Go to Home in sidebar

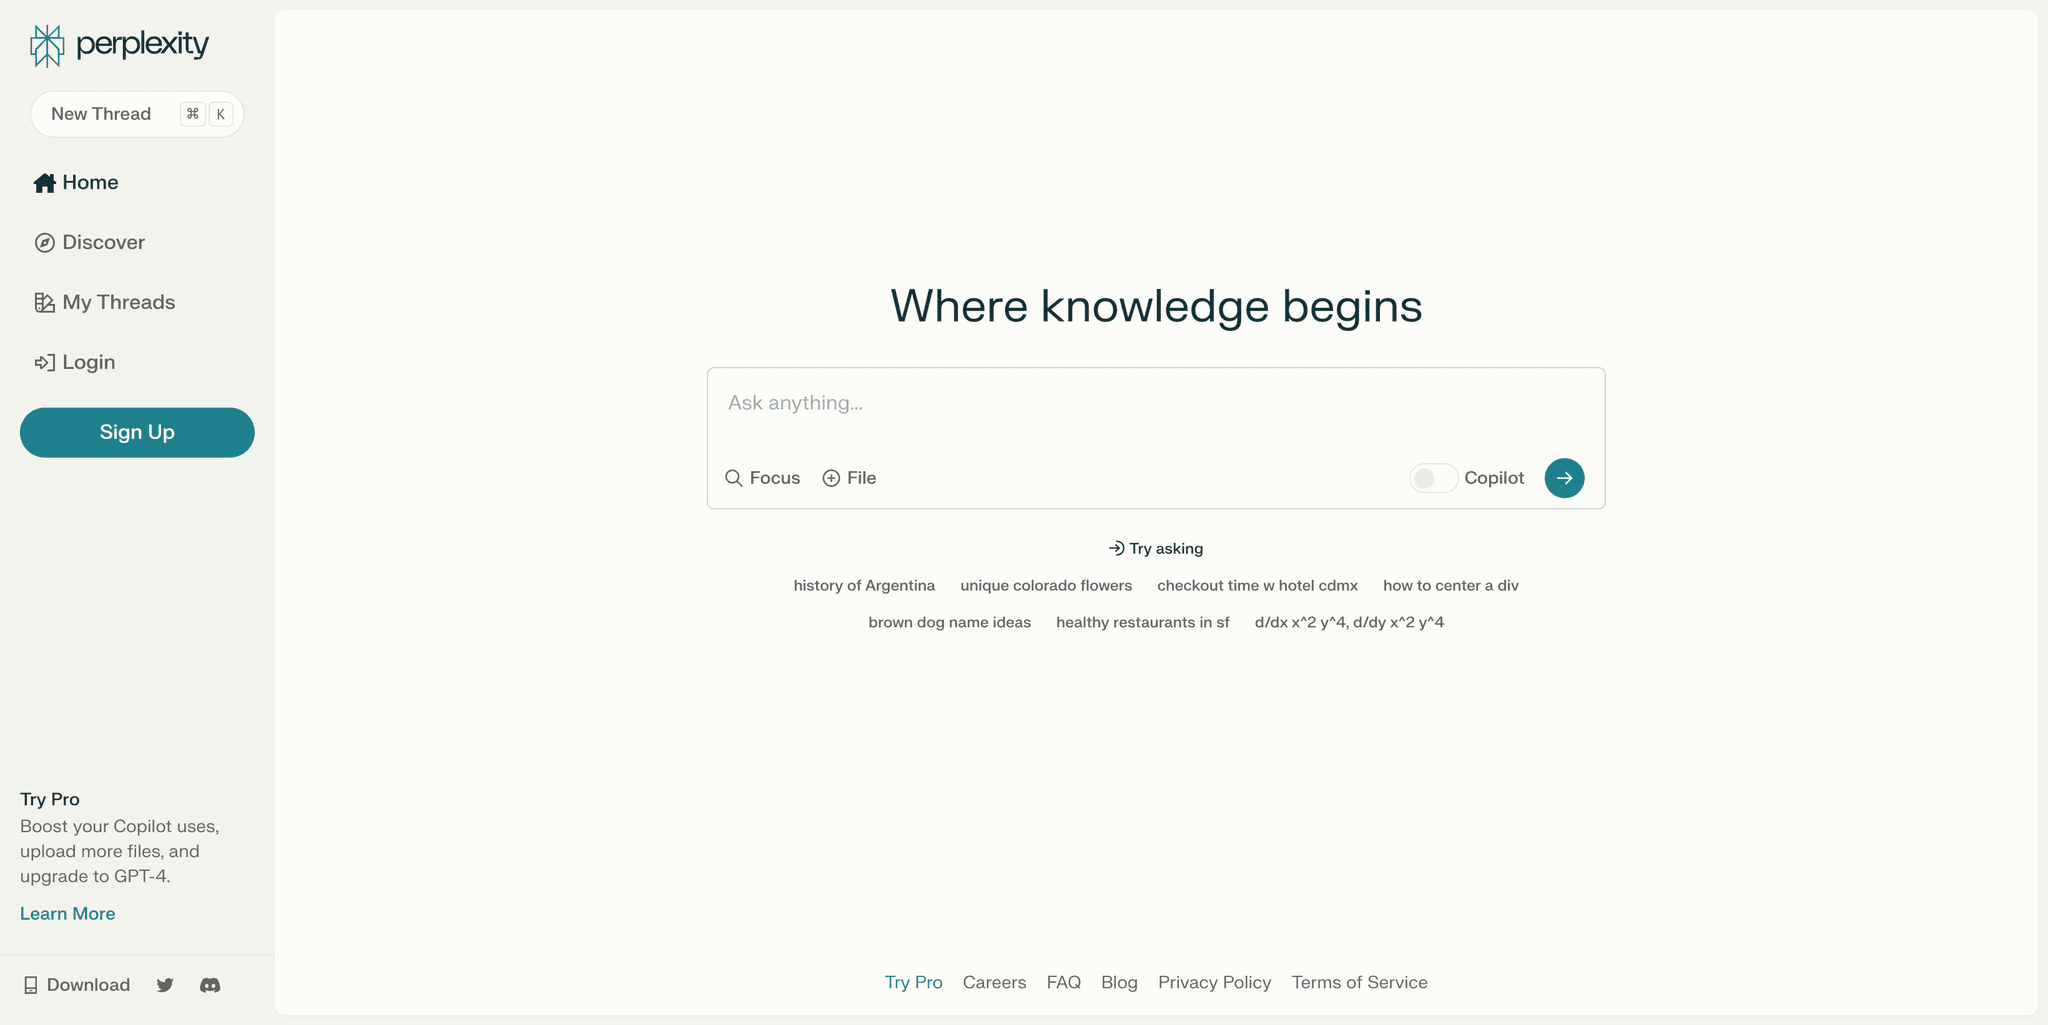(76, 183)
